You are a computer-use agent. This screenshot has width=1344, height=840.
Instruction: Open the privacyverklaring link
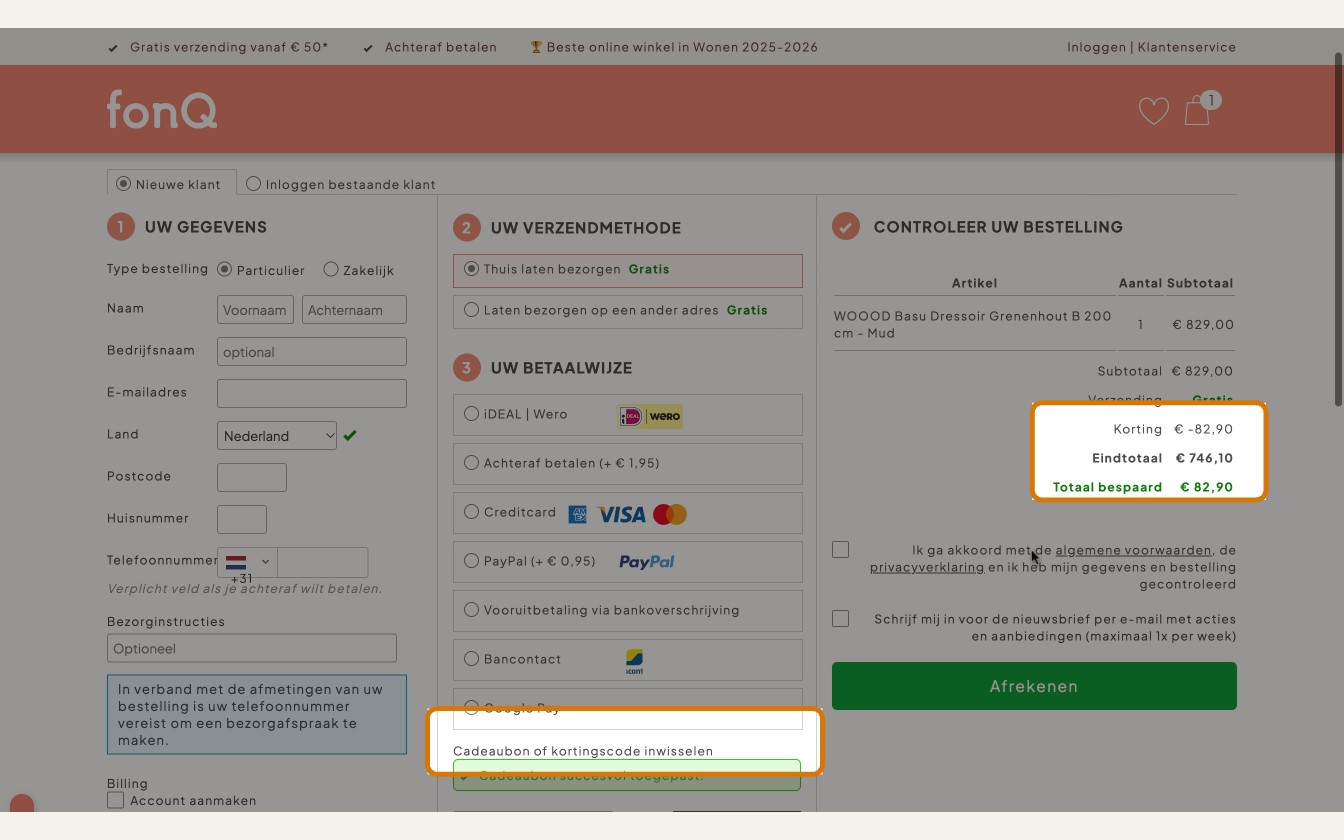(x=927, y=567)
